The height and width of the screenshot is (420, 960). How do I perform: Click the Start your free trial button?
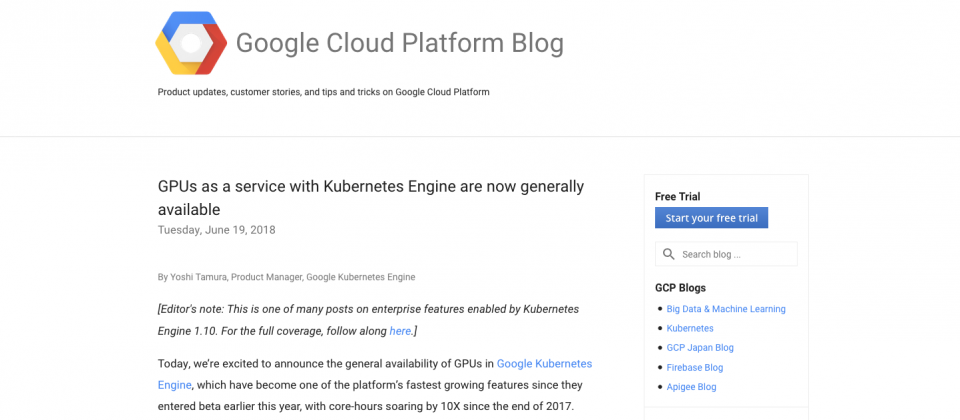click(x=711, y=218)
